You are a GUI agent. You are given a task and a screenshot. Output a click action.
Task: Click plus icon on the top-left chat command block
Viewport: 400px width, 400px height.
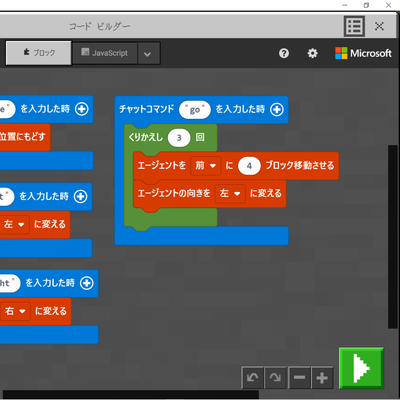pos(82,109)
